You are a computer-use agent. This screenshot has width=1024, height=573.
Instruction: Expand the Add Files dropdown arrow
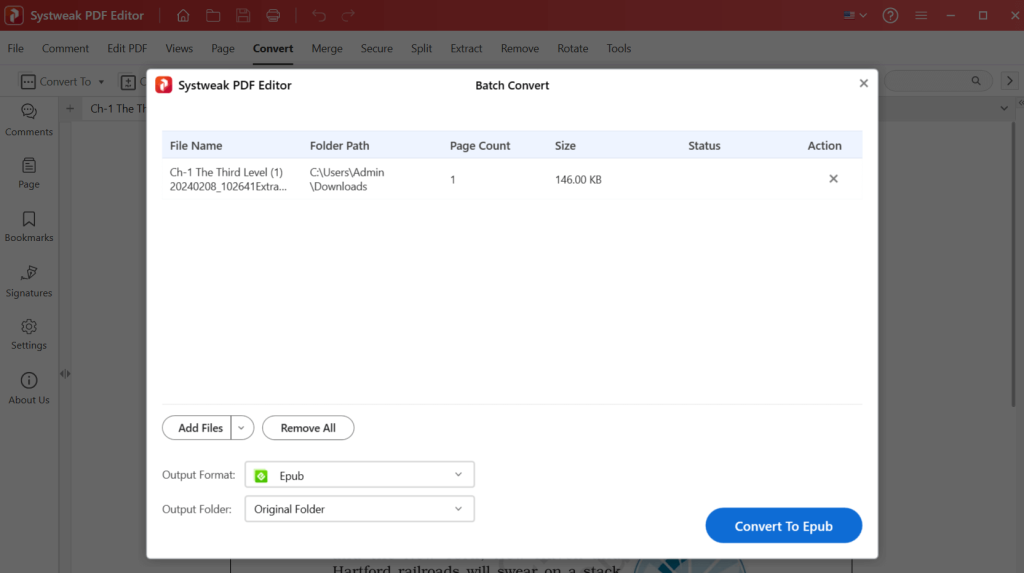(x=242, y=428)
